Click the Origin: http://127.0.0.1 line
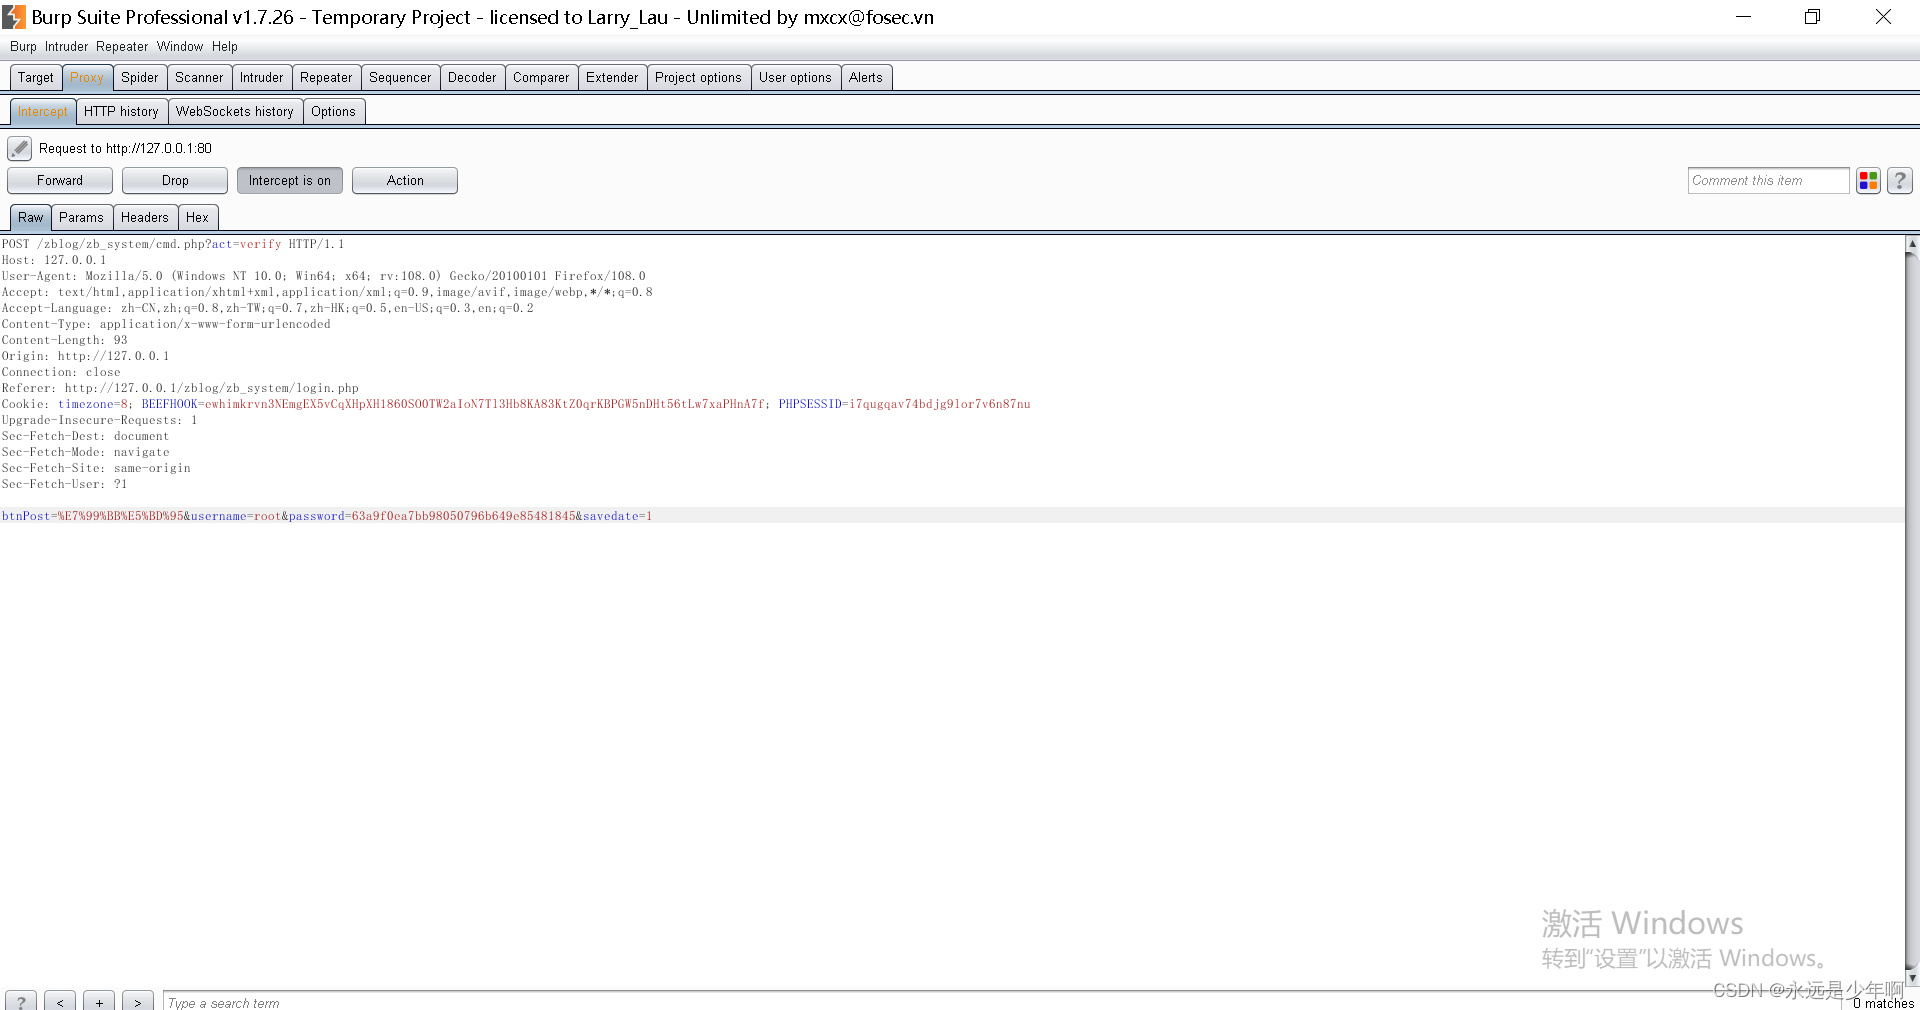 tap(86, 356)
